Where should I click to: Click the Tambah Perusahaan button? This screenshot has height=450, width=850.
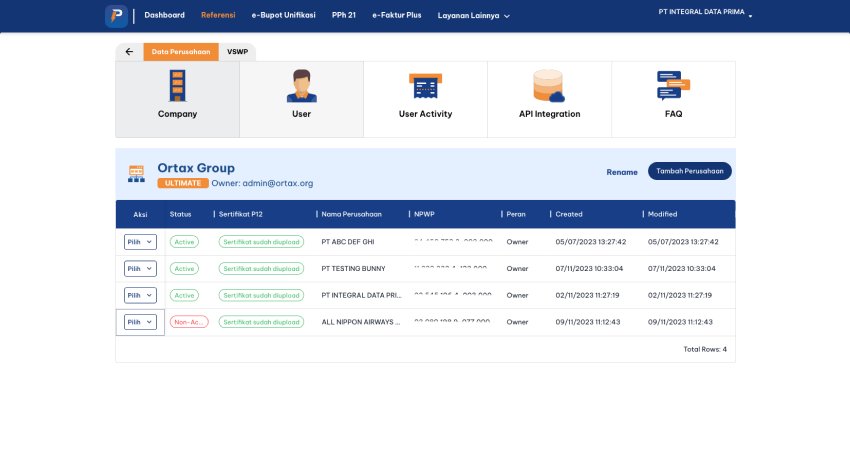(x=689, y=171)
